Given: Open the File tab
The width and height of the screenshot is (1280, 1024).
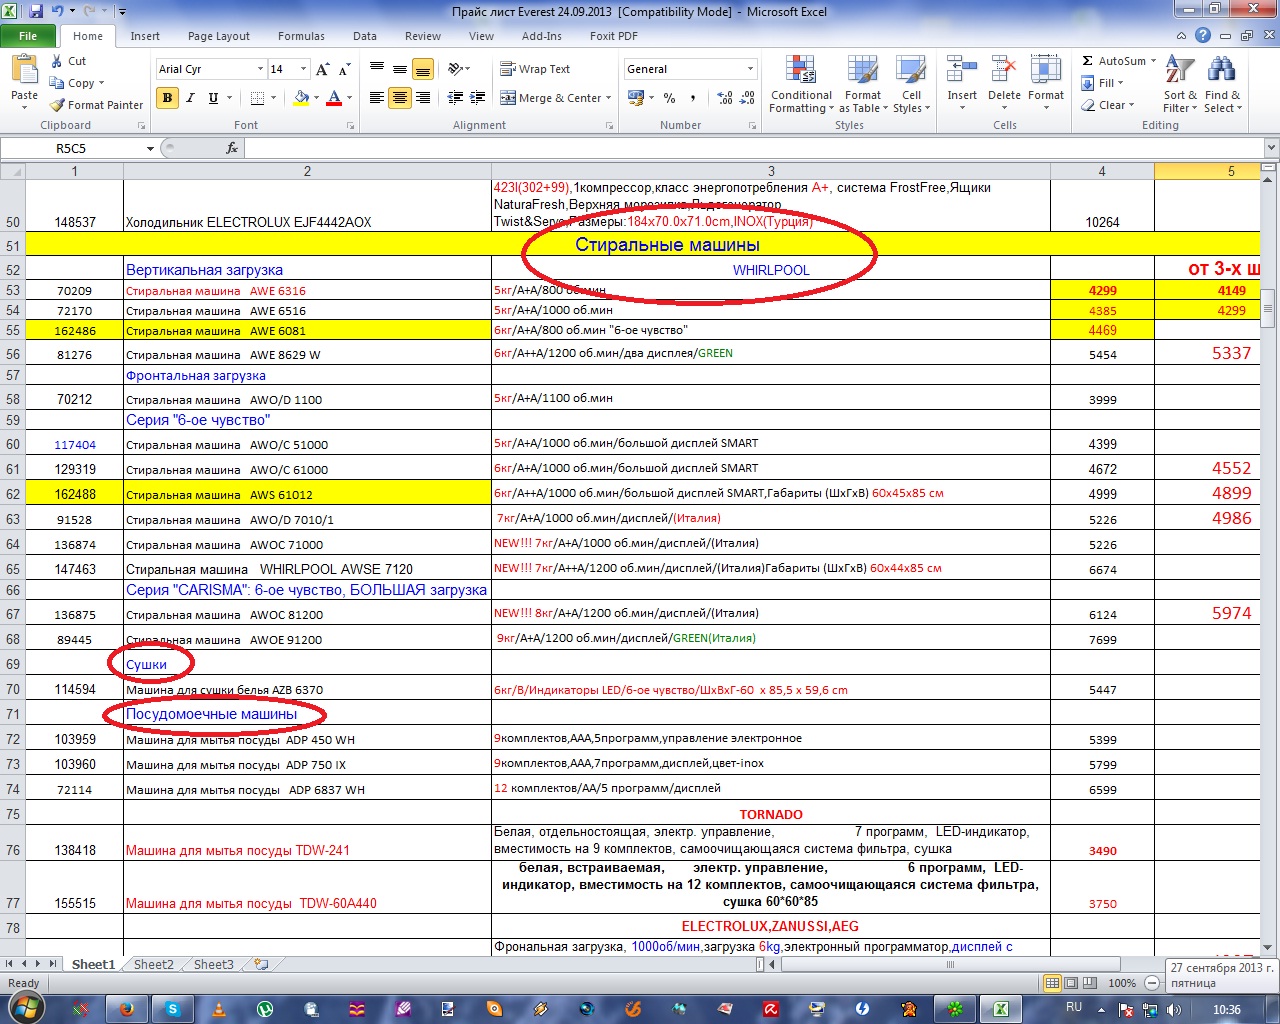Looking at the screenshot, I should pos(28,36).
